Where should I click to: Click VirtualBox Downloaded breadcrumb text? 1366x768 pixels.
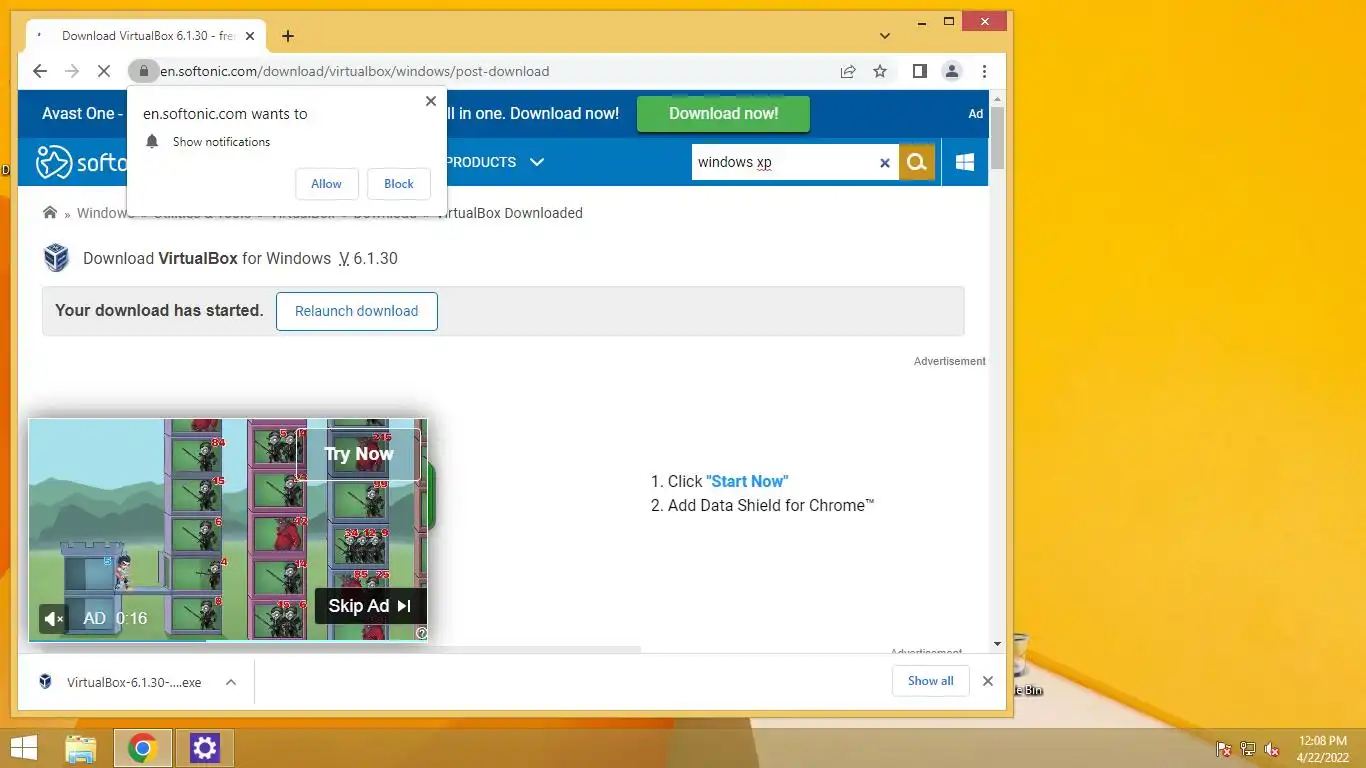tap(510, 213)
